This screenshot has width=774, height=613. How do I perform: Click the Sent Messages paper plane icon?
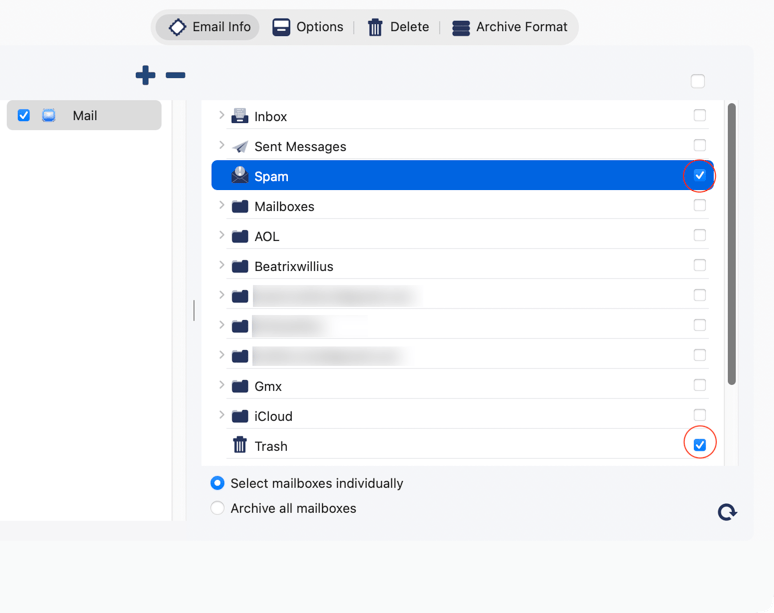(x=240, y=146)
